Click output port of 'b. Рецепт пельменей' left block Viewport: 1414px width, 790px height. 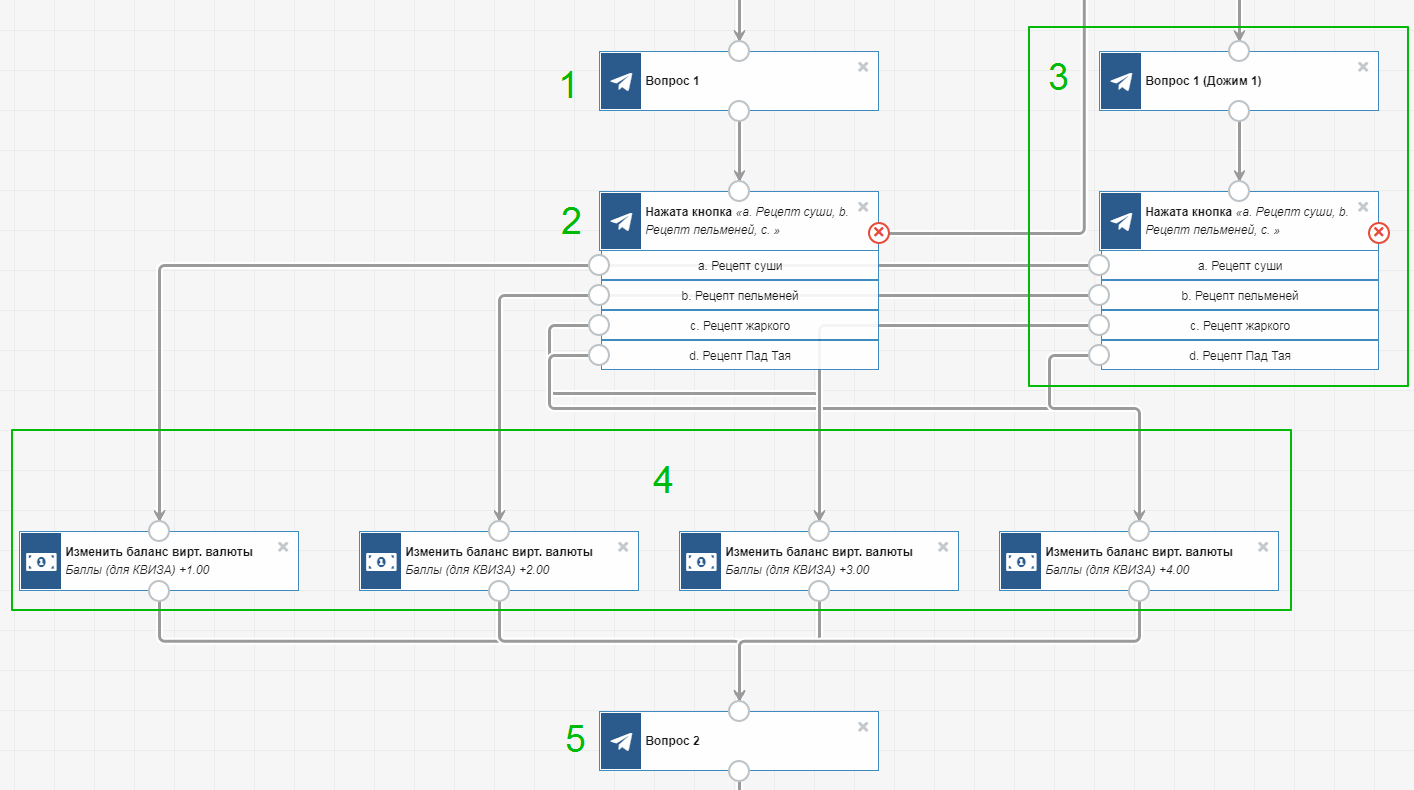point(599,295)
